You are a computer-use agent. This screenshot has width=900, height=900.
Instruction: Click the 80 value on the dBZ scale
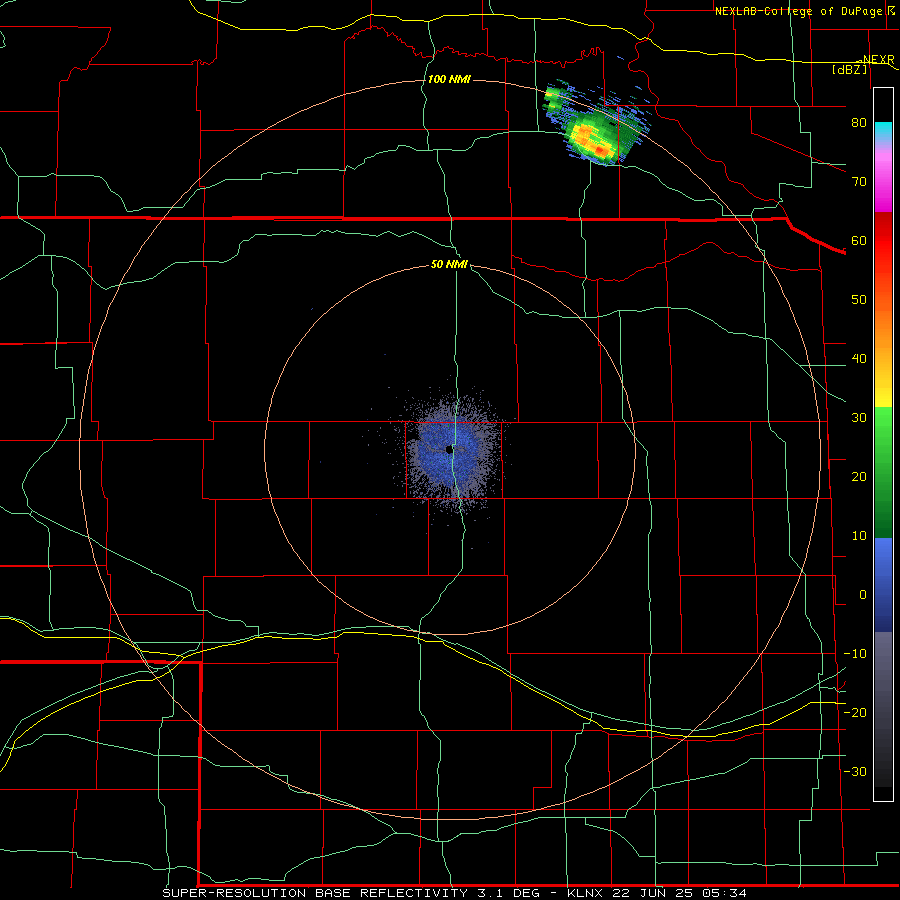point(859,123)
